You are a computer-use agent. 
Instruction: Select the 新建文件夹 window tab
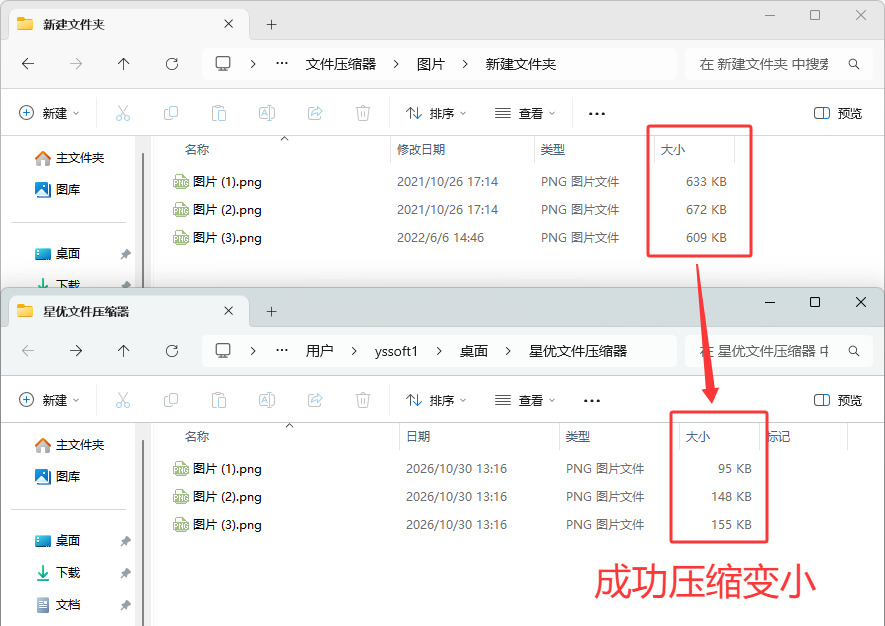pyautogui.click(x=129, y=24)
